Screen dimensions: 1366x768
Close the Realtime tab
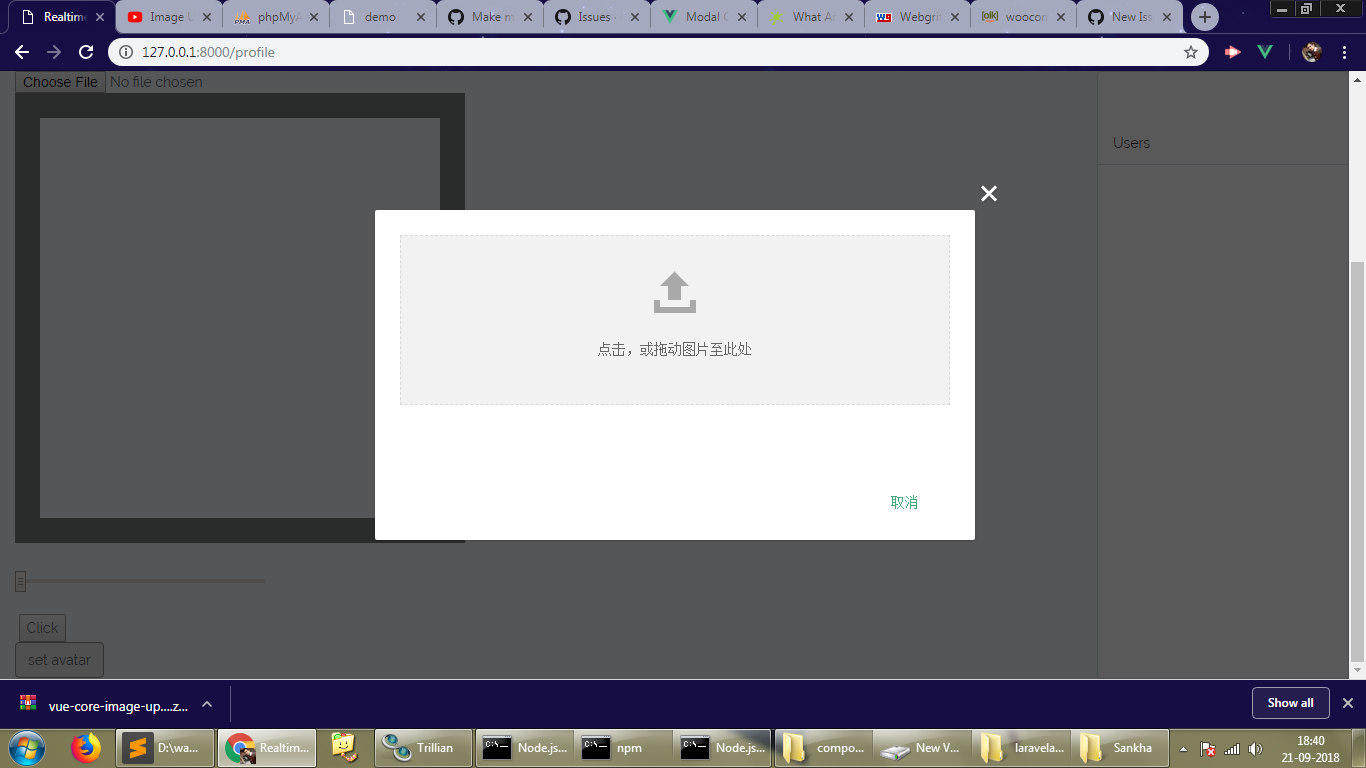(x=100, y=17)
